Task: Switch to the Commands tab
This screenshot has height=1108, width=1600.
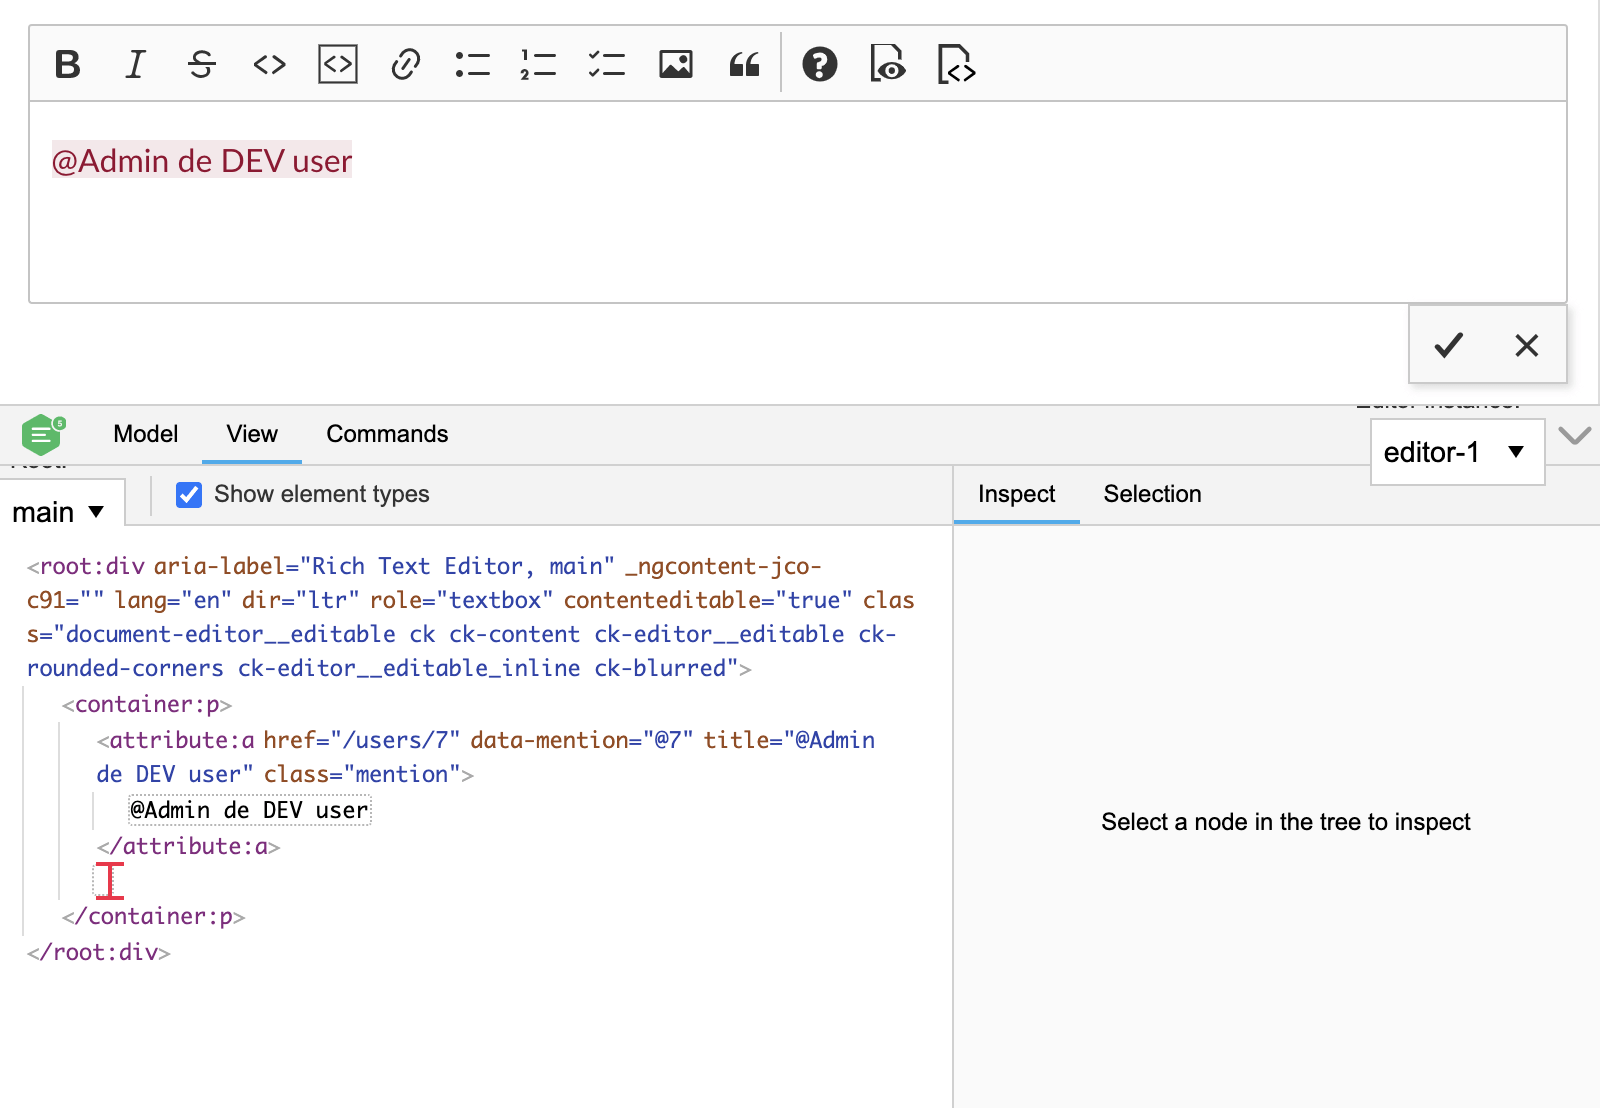Action: (x=386, y=434)
